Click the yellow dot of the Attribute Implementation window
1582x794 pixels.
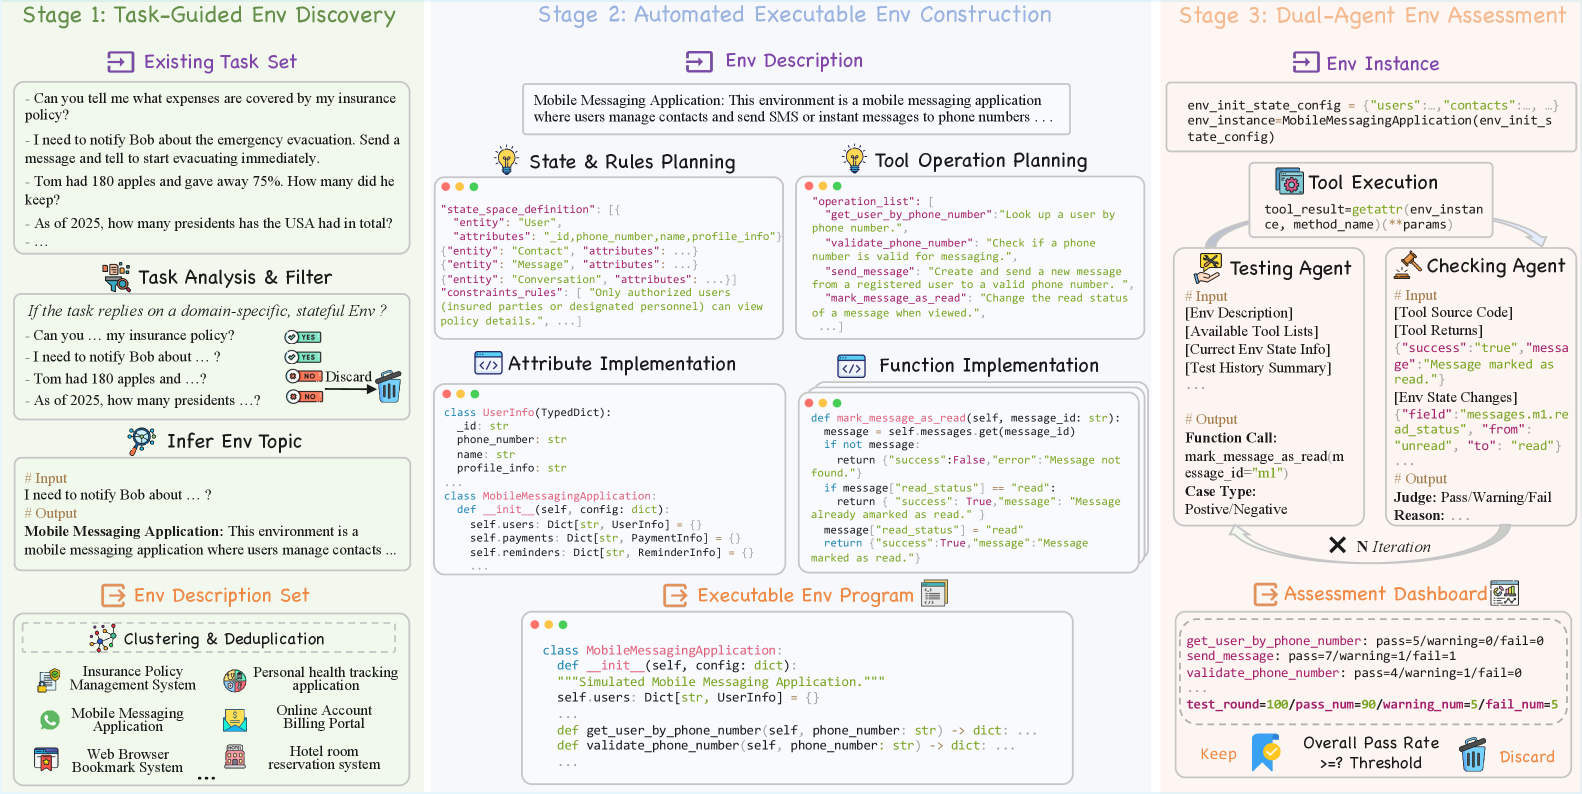(x=461, y=394)
